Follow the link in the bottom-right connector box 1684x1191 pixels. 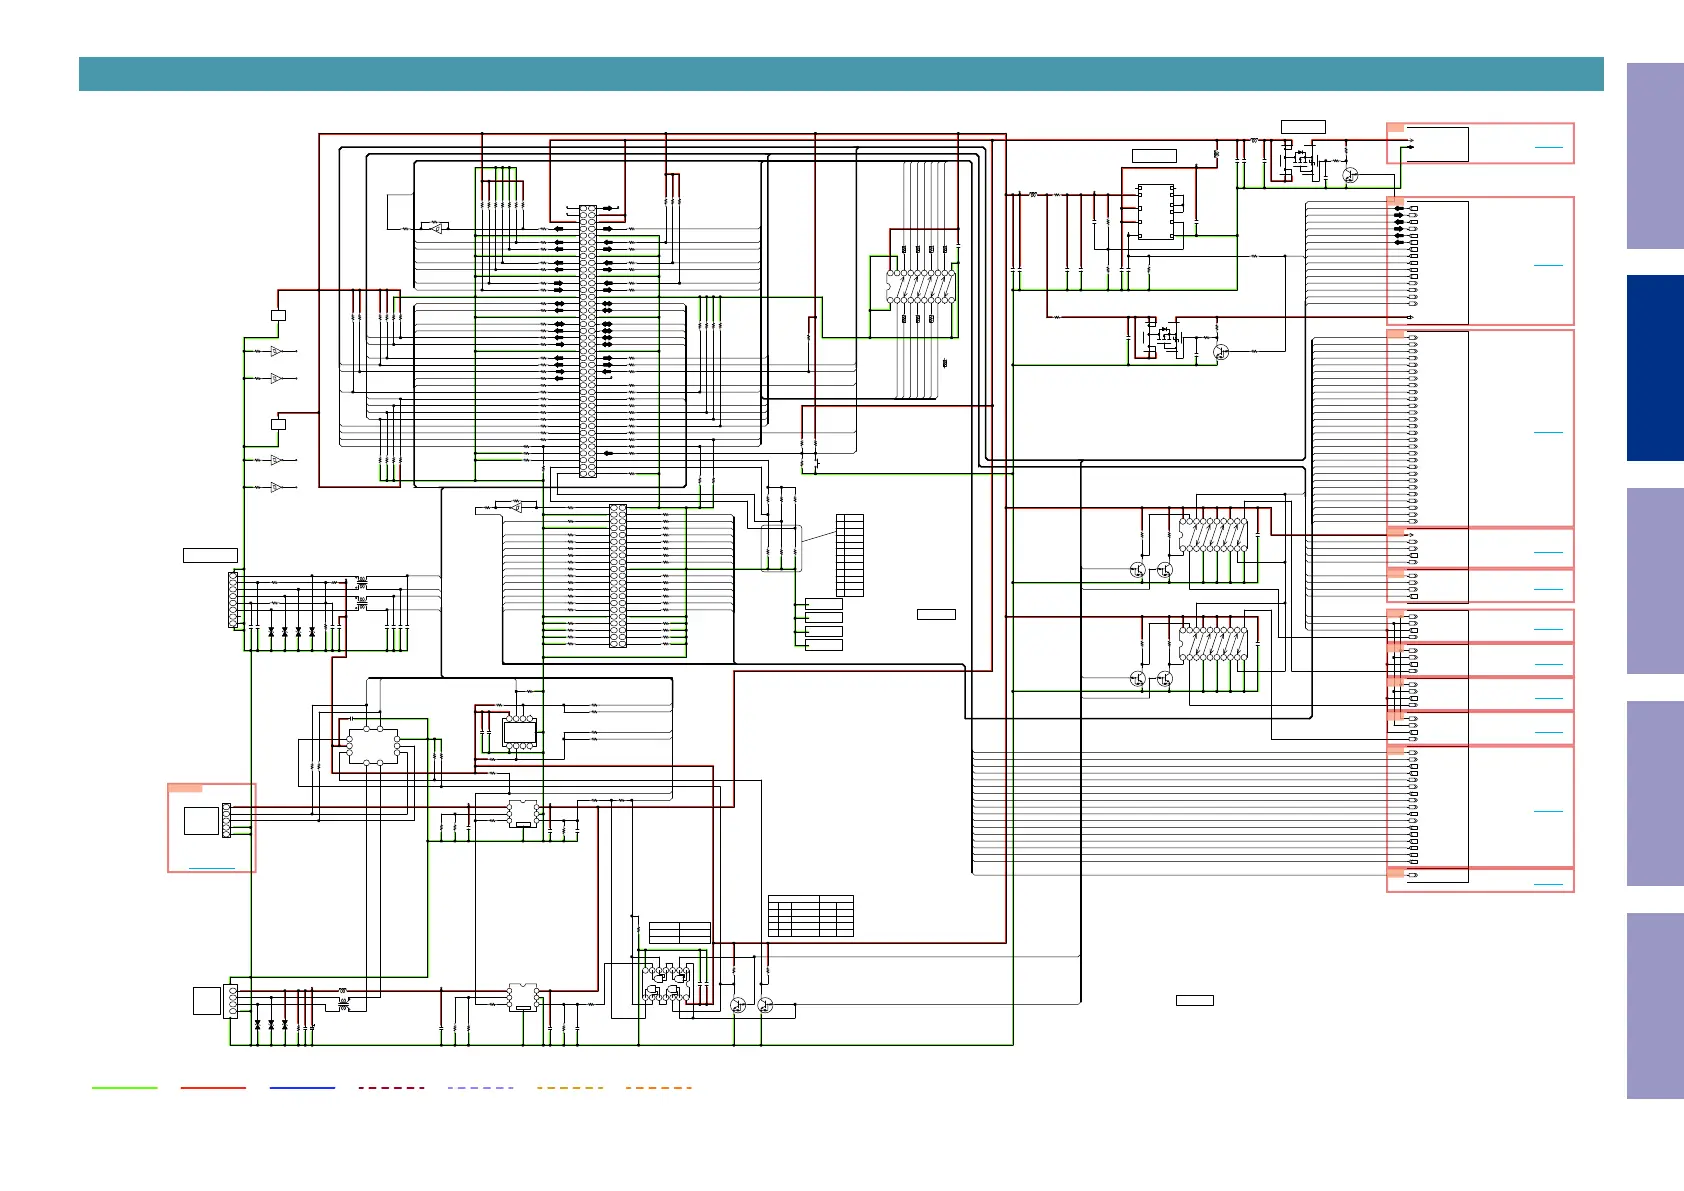pos(1548,884)
